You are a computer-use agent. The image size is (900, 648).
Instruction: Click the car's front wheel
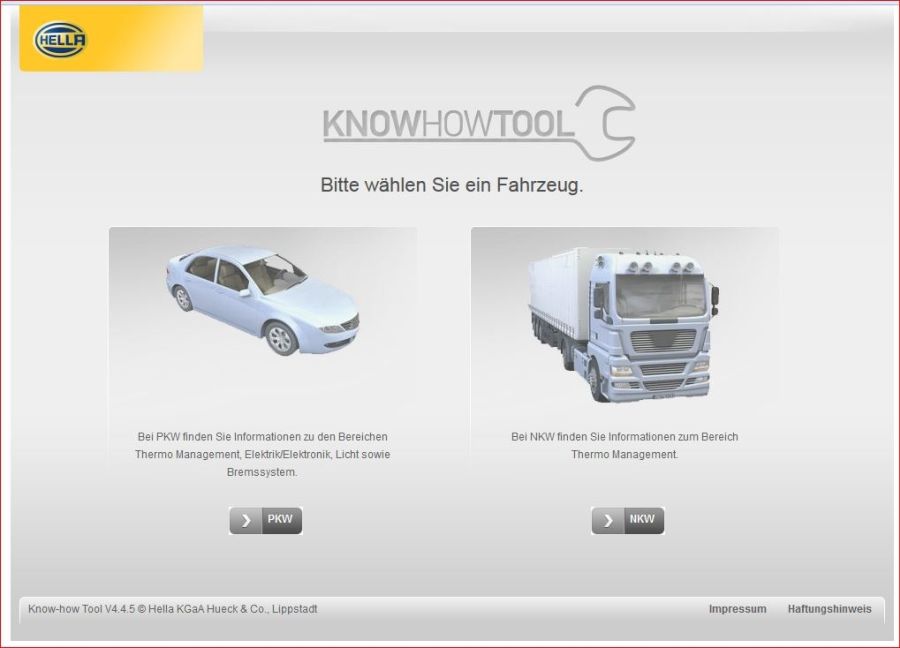[x=282, y=338]
